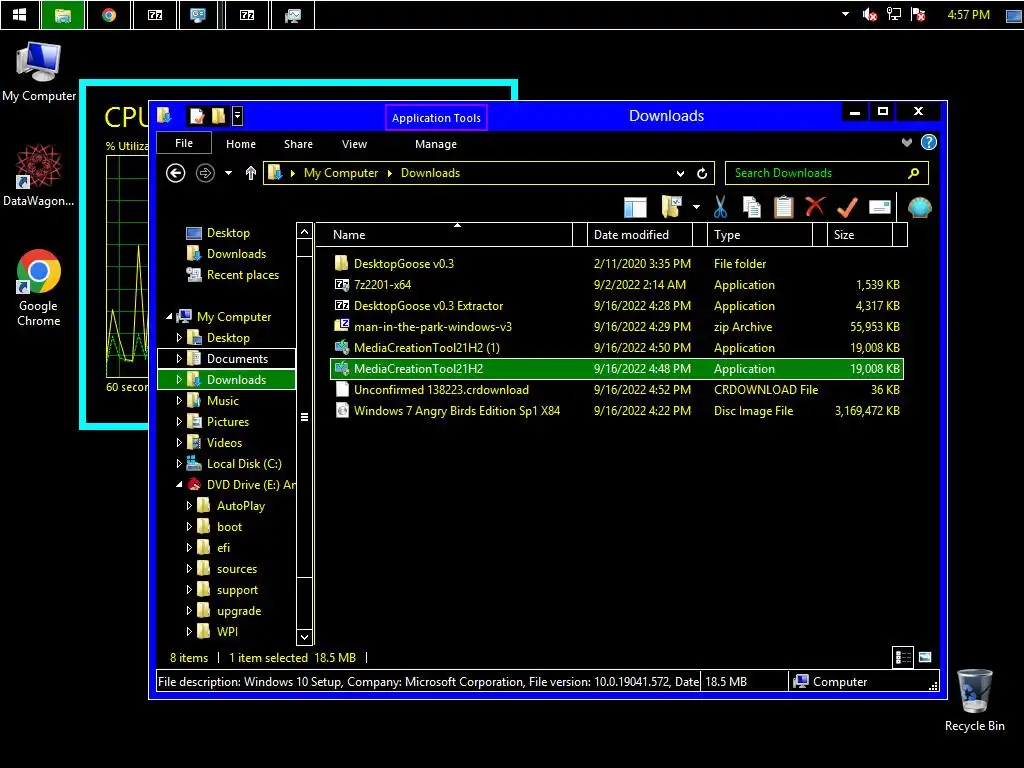This screenshot has height=768, width=1024.
Task: Go back with the Back arrow button
Action: (x=175, y=173)
